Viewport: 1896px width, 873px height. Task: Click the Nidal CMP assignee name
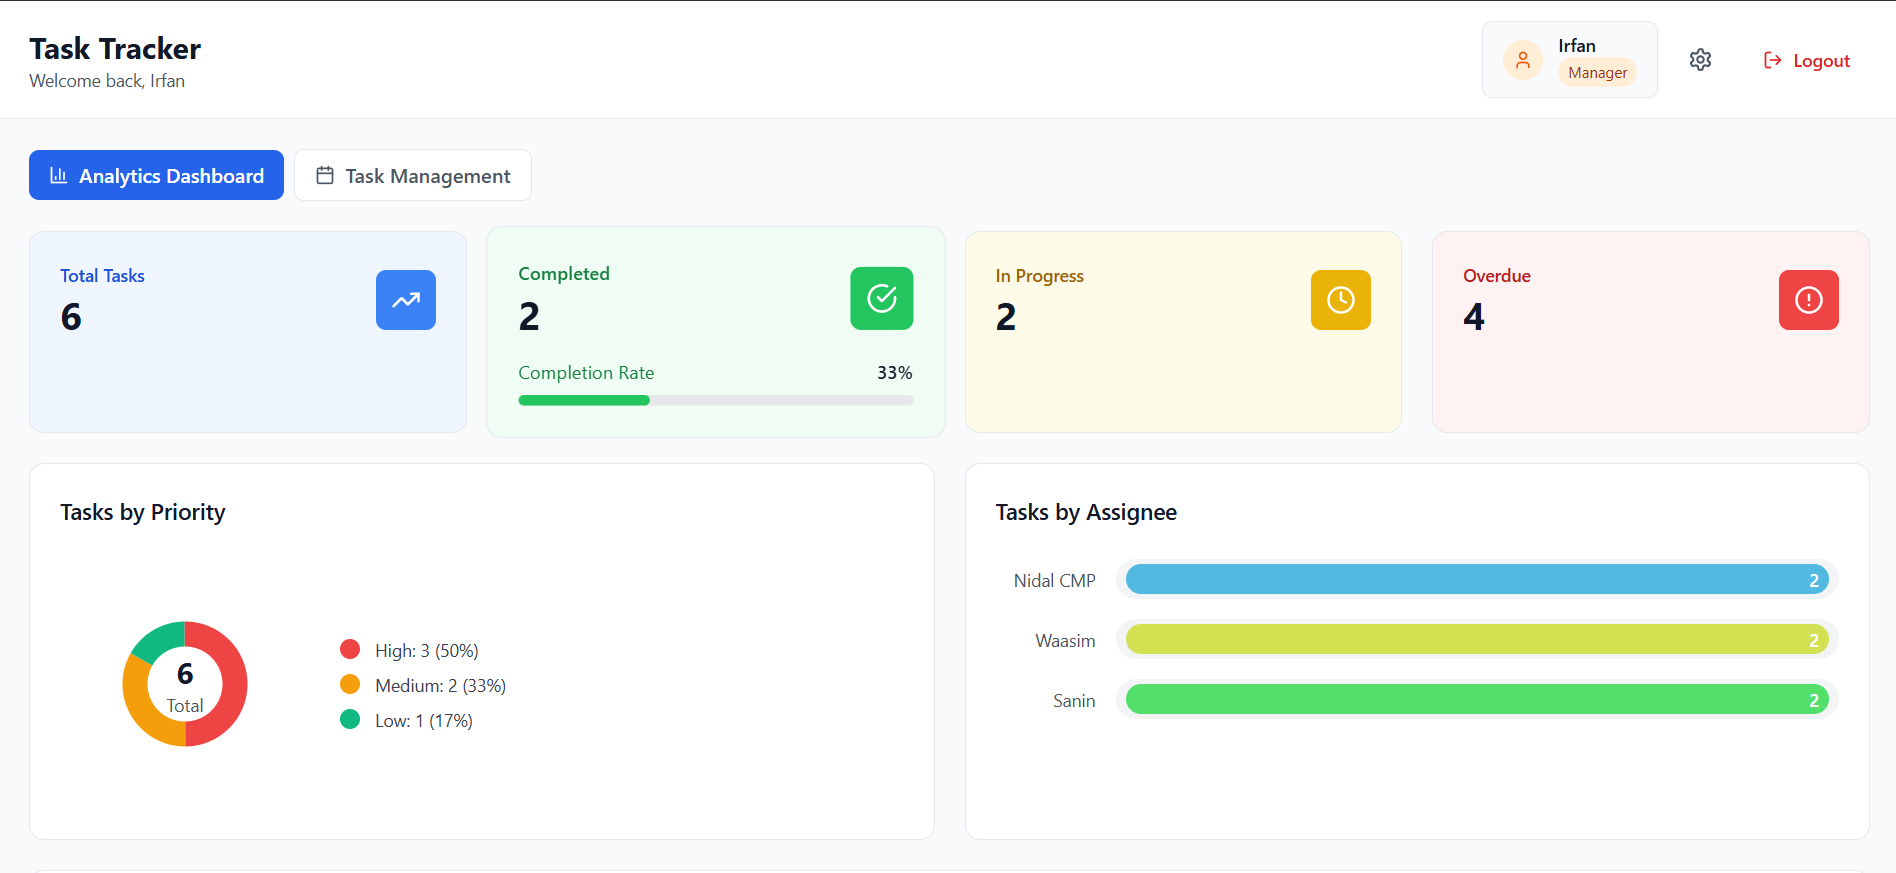(1054, 581)
